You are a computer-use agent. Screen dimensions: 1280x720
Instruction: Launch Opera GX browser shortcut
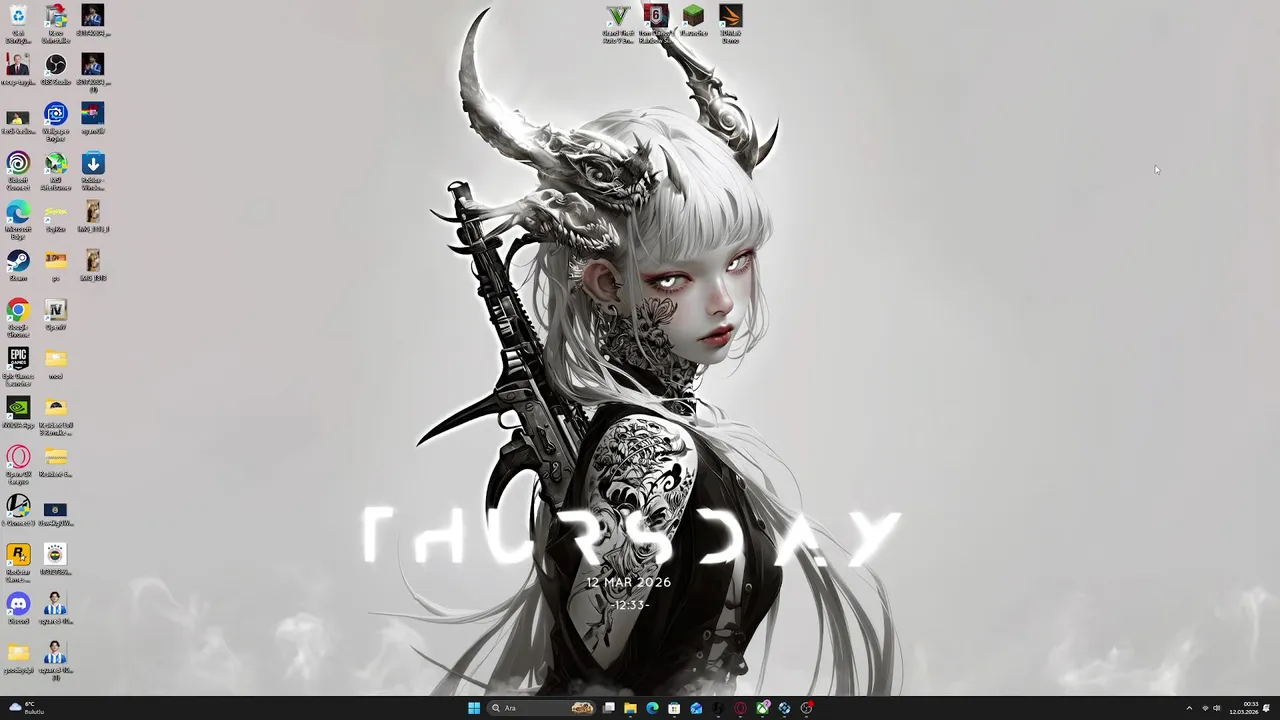(x=18, y=465)
